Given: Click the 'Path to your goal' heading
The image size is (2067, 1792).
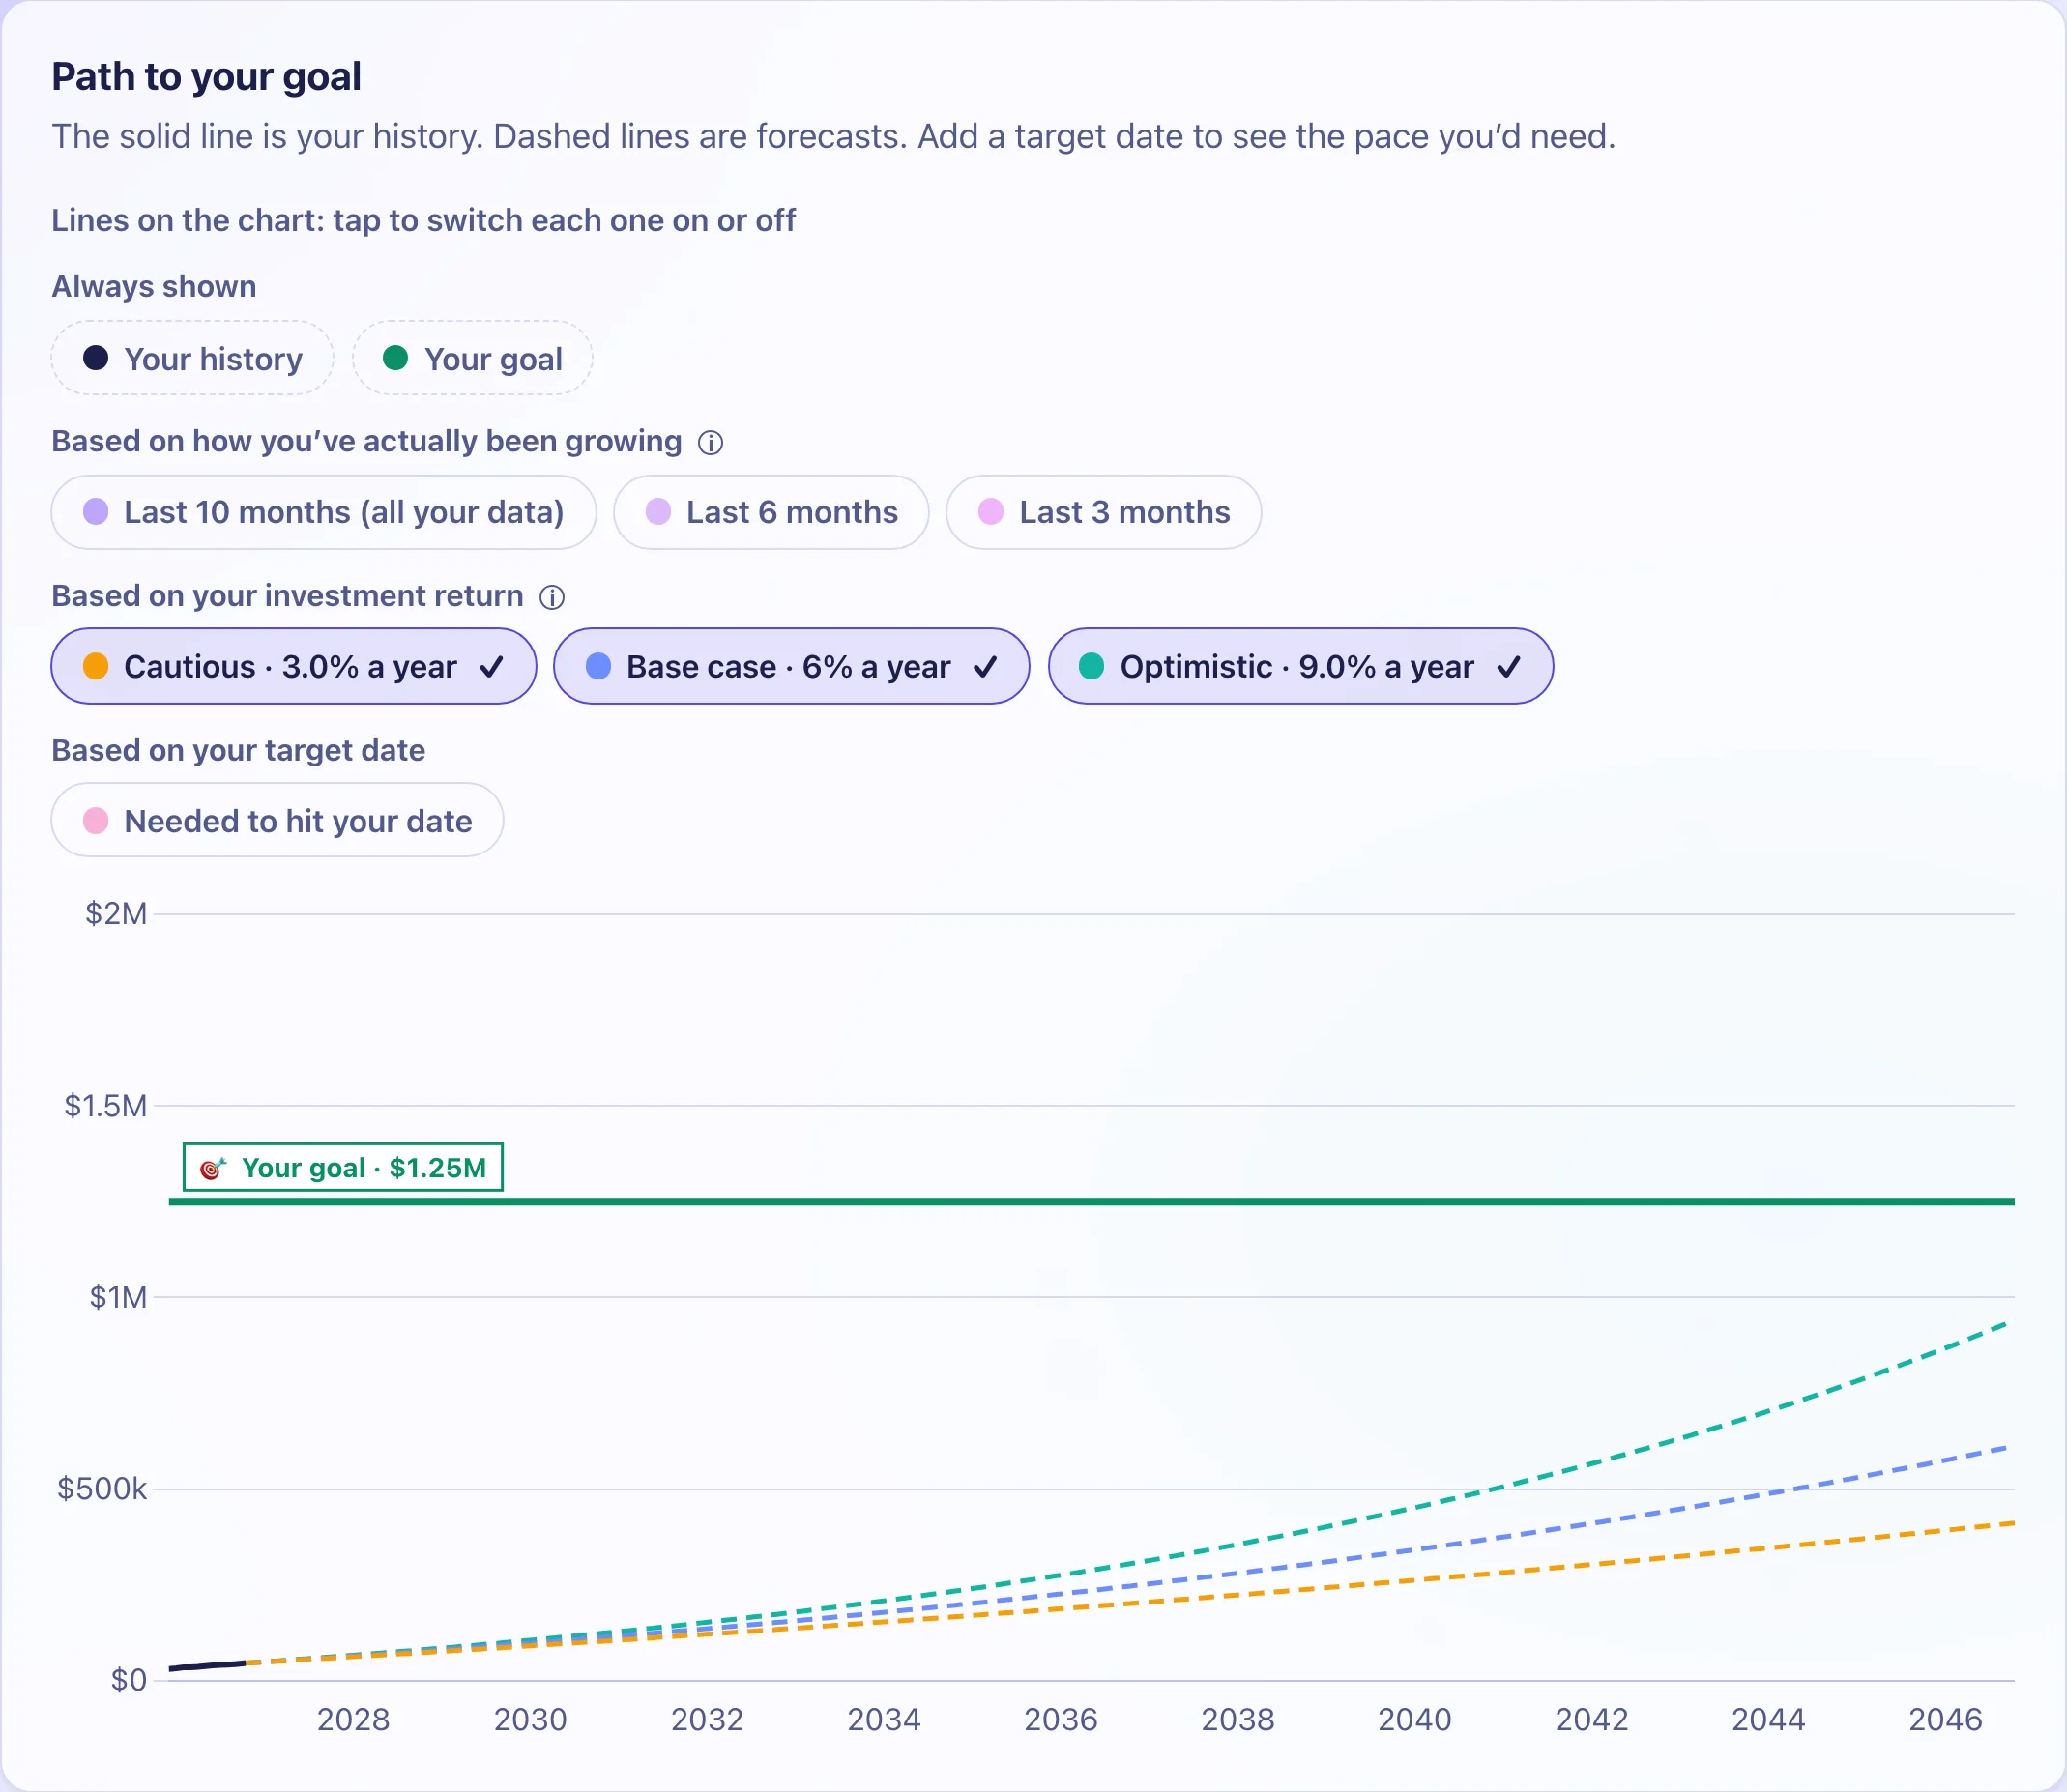Looking at the screenshot, I should (x=206, y=77).
